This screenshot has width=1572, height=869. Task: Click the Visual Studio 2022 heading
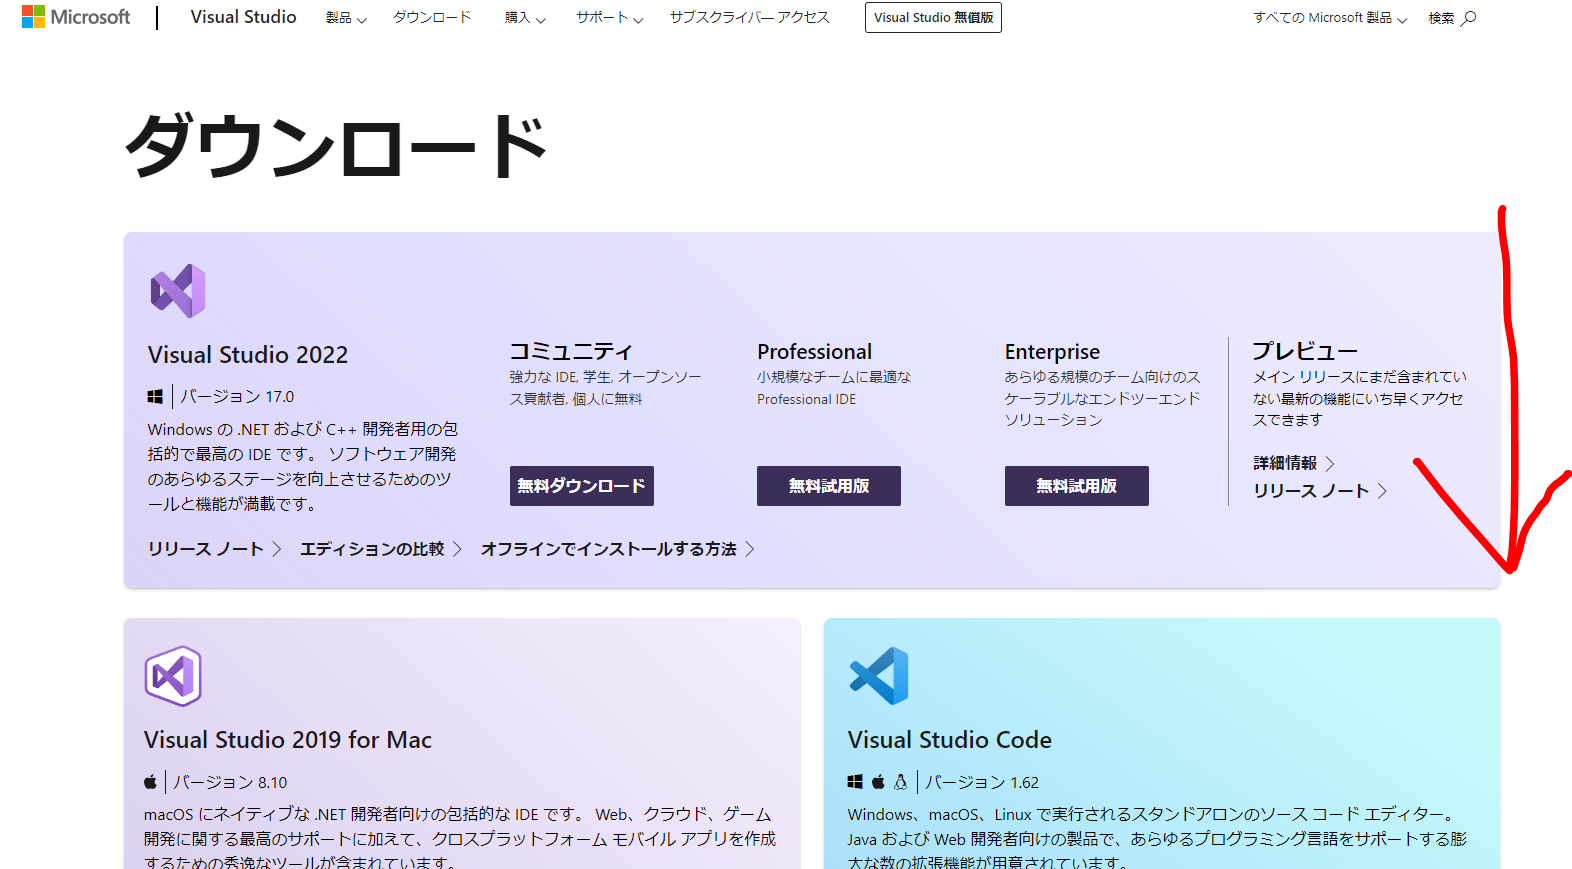click(248, 355)
